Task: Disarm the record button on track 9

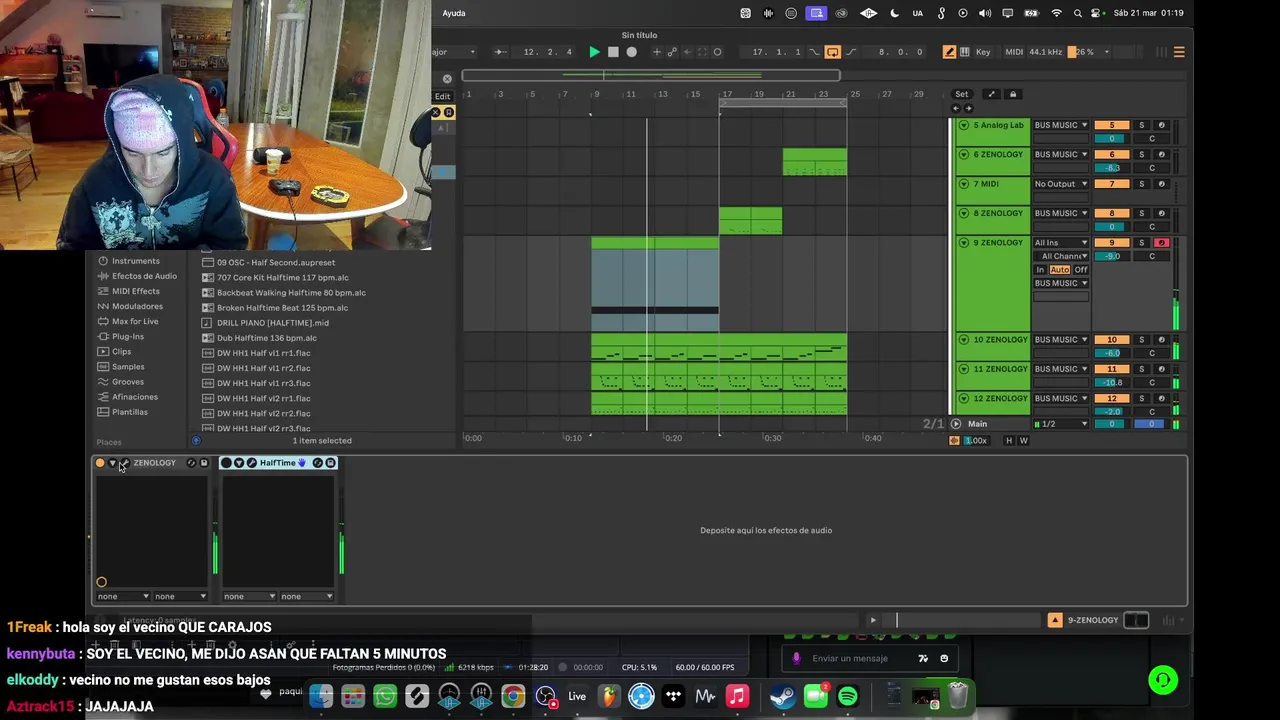Action: pos(1161,243)
